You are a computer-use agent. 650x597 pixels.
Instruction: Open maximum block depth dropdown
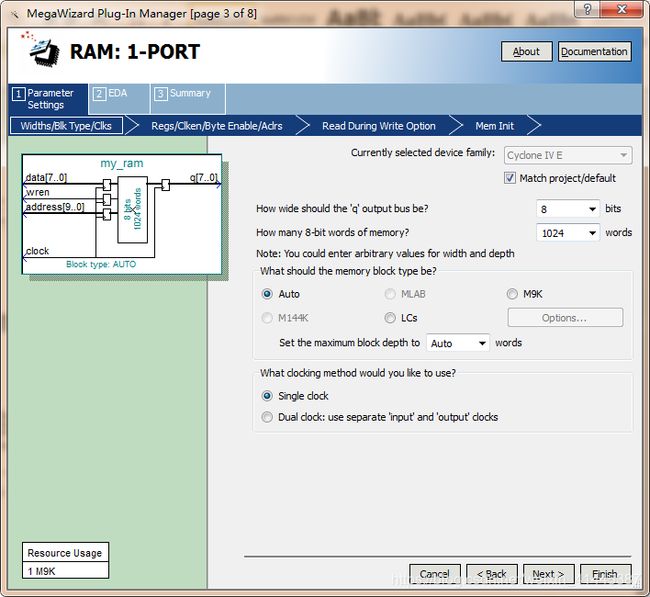click(x=458, y=343)
